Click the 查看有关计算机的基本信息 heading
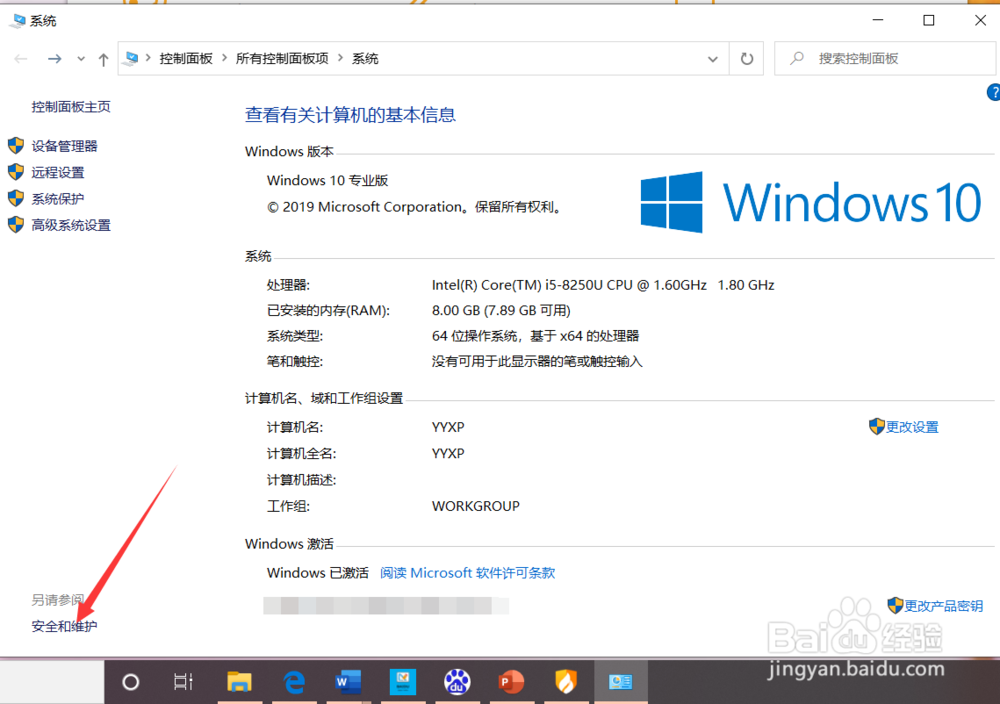 tap(350, 115)
